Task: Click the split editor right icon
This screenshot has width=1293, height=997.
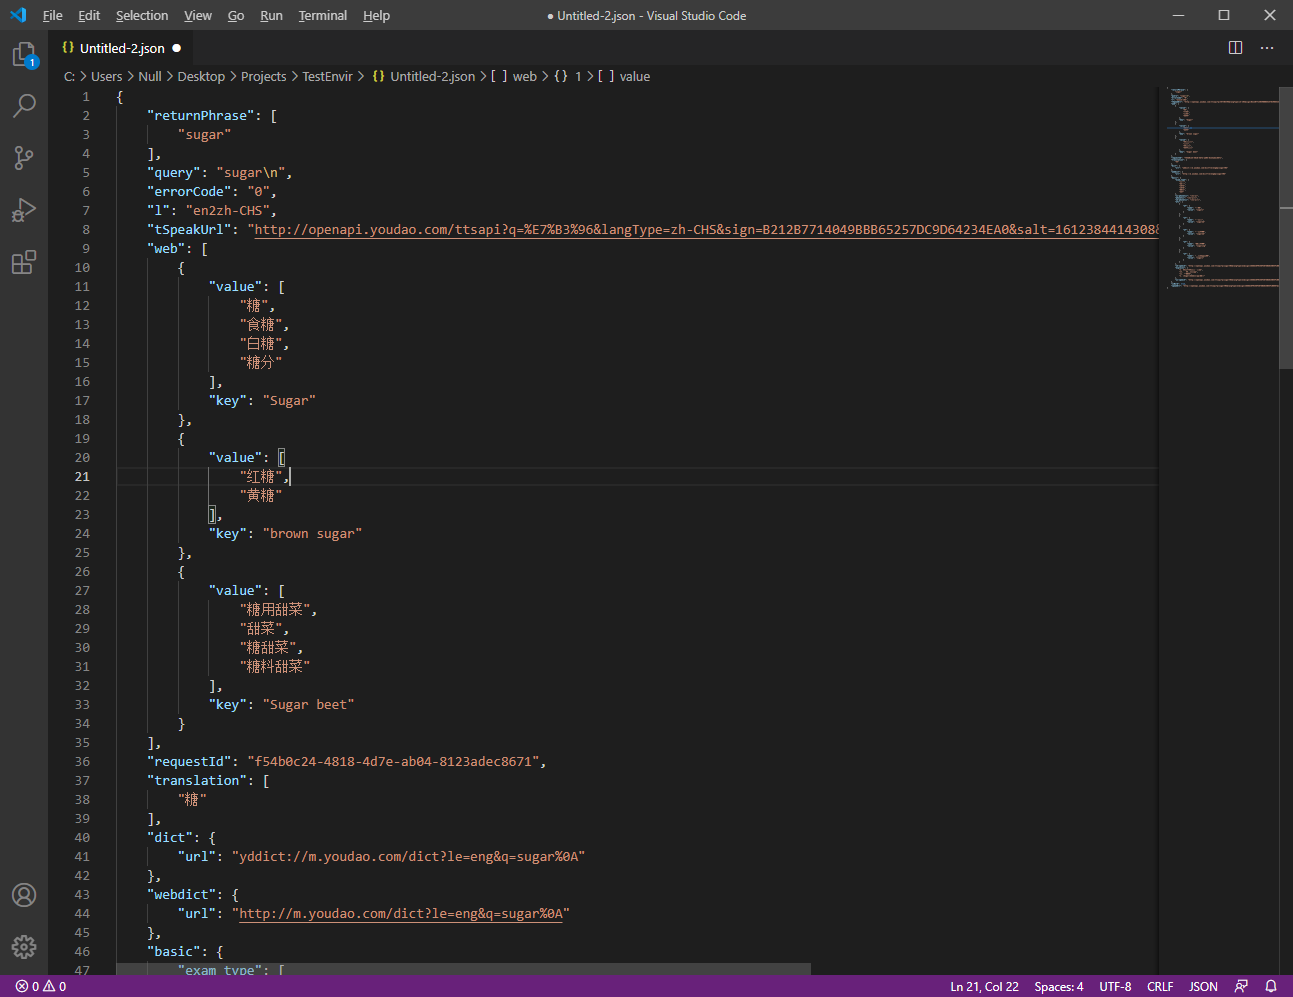Action: pyautogui.click(x=1235, y=48)
